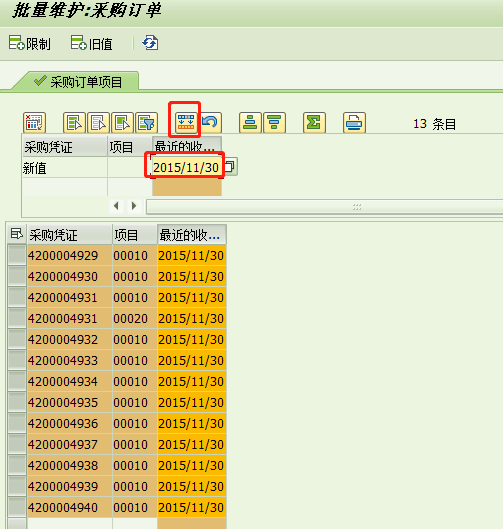Click item 00010 cell in row 4200004938
503x529 pixels.
click(x=135, y=465)
